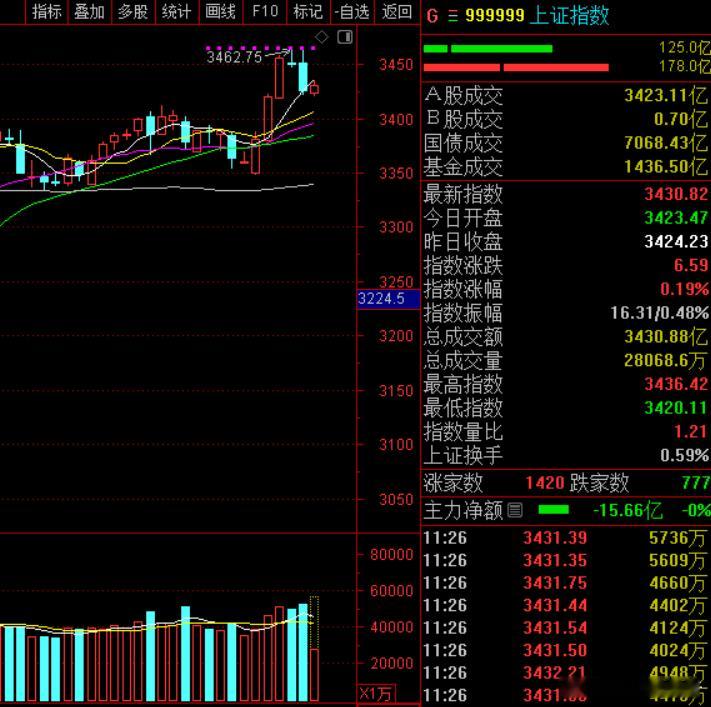Click the red G icon in header

click(x=432, y=17)
